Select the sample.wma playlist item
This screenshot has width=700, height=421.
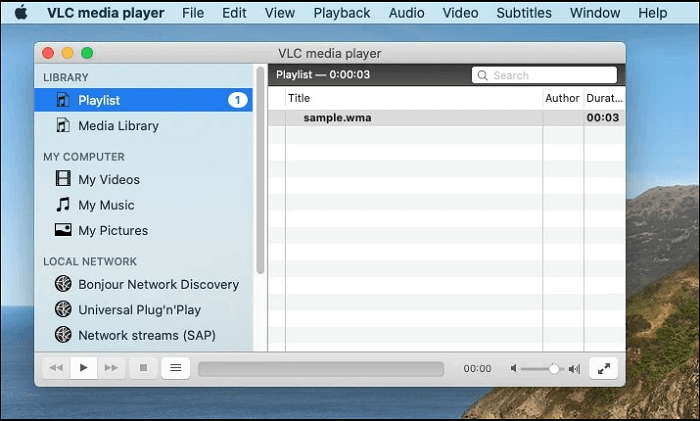[x=336, y=117]
